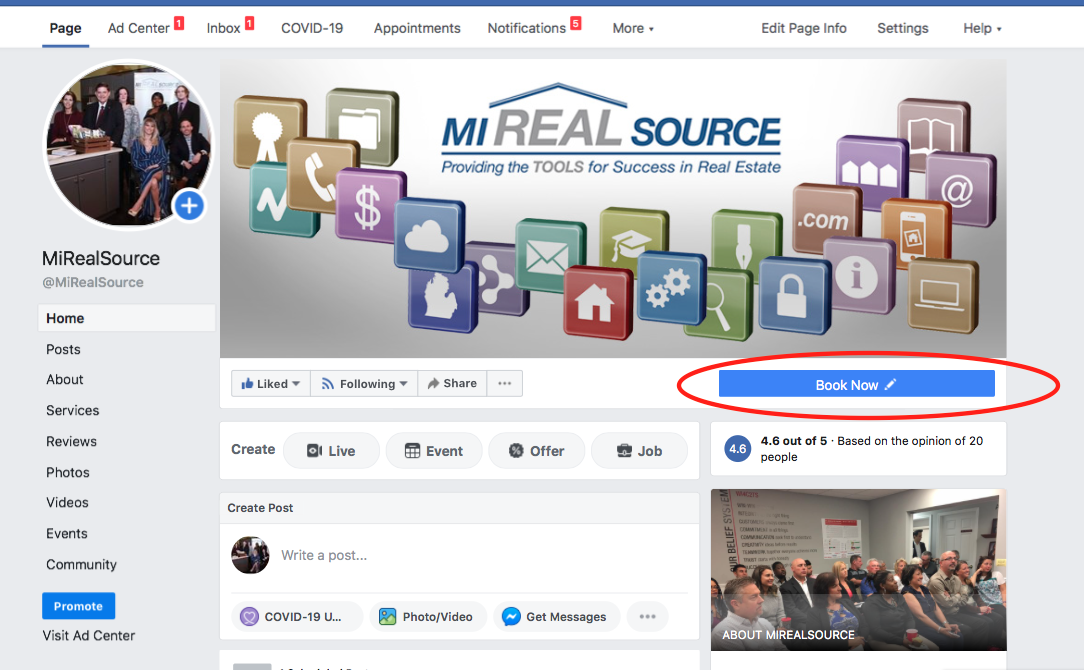This screenshot has width=1084, height=670.
Task: Click the Photo/Video picture icon
Action: click(x=387, y=616)
